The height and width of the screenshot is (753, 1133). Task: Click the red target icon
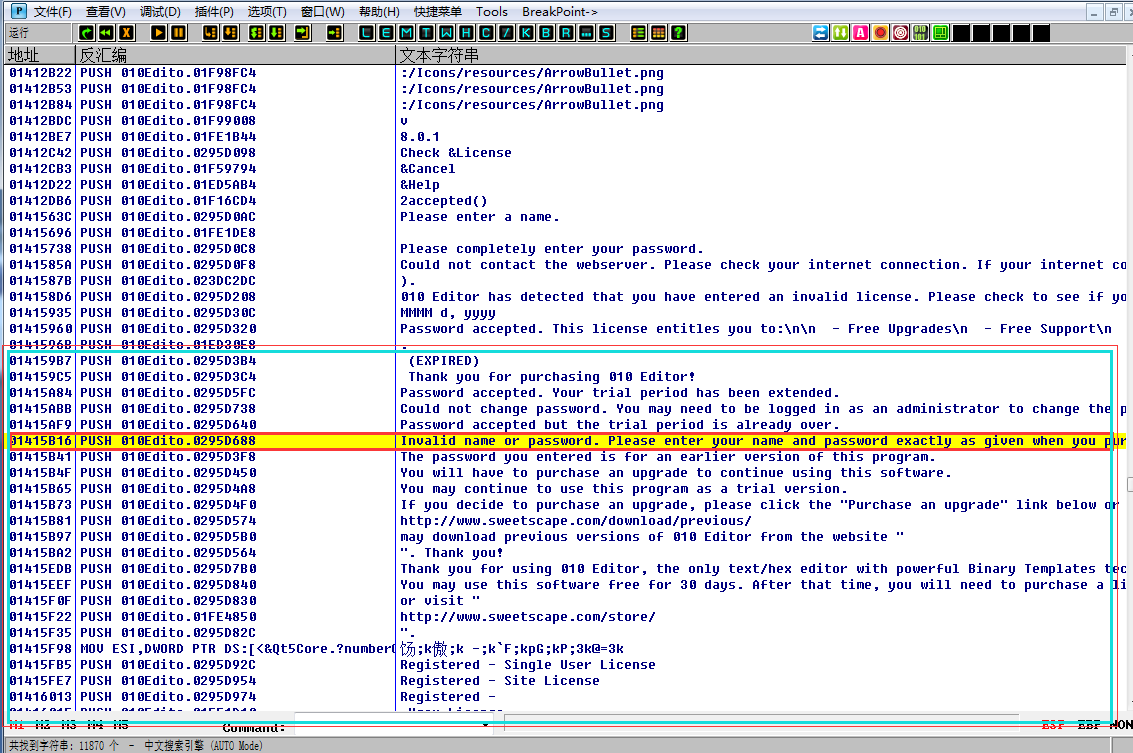point(900,33)
